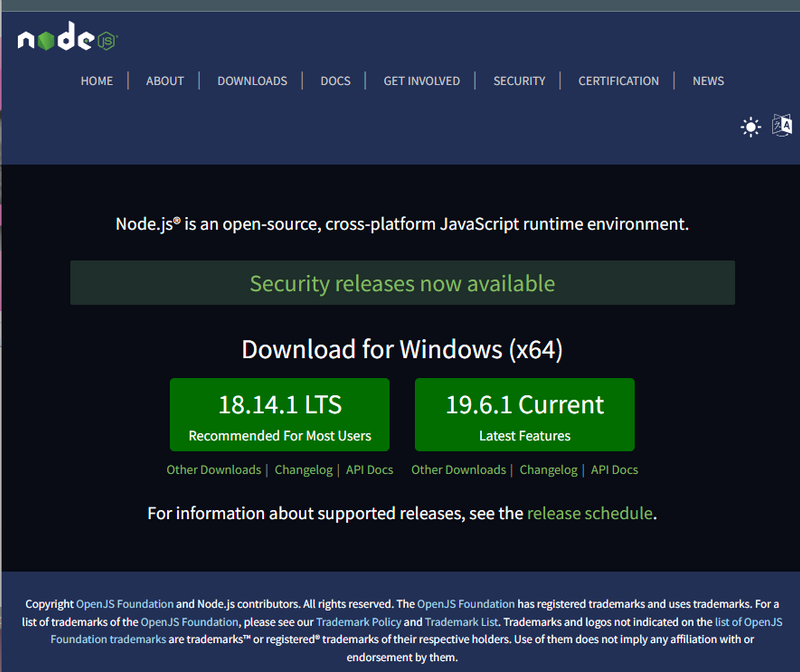Click the Security releases now available banner
This screenshot has width=800, height=672.
point(402,283)
